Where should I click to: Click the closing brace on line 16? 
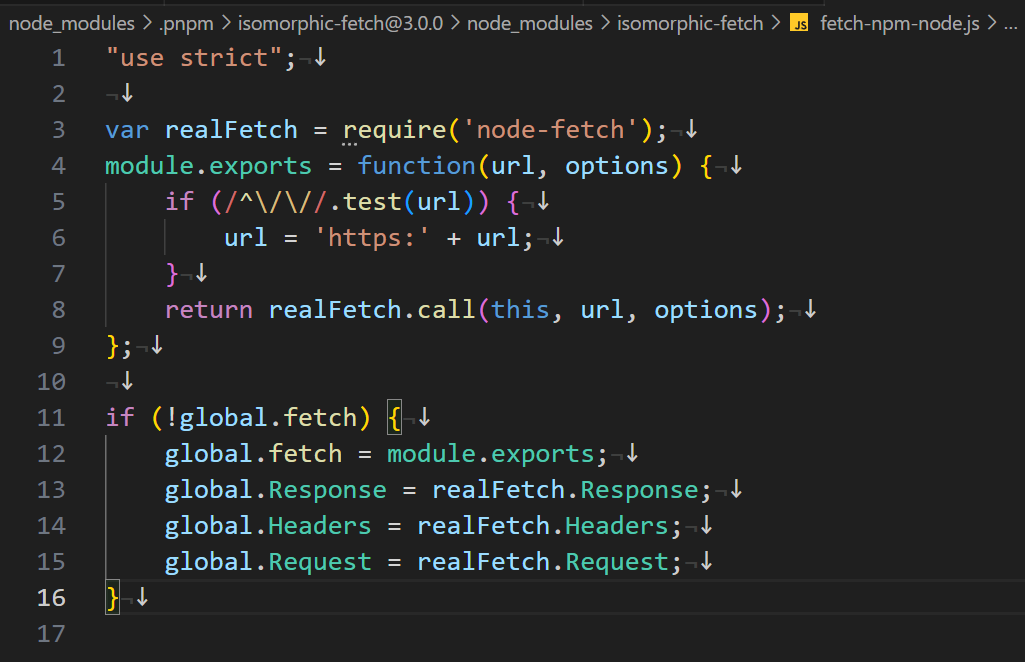(x=112, y=597)
